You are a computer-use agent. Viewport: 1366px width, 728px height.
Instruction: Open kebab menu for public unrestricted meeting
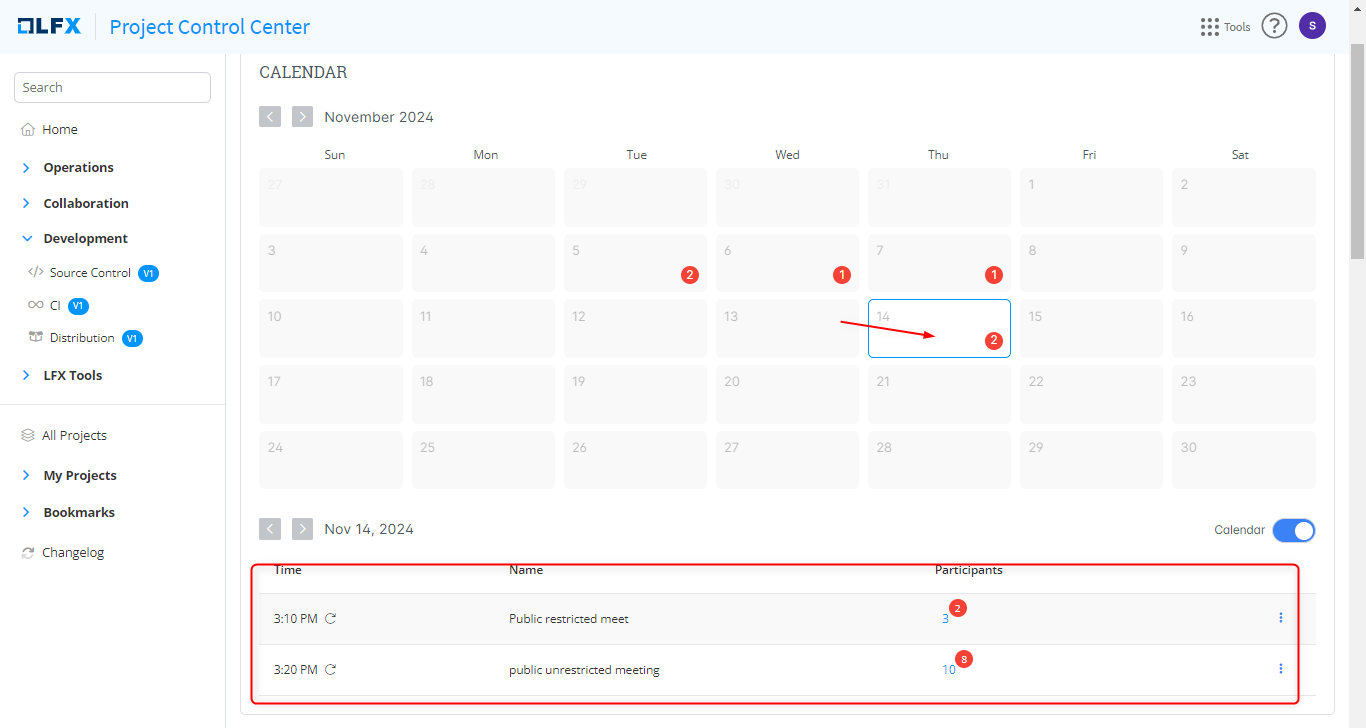(x=1280, y=669)
